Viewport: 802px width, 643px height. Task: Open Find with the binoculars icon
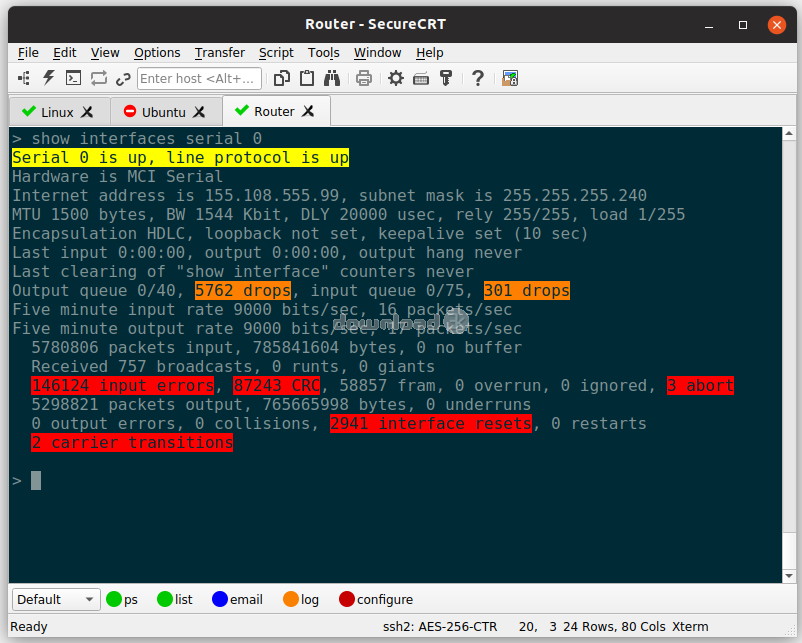pos(332,78)
